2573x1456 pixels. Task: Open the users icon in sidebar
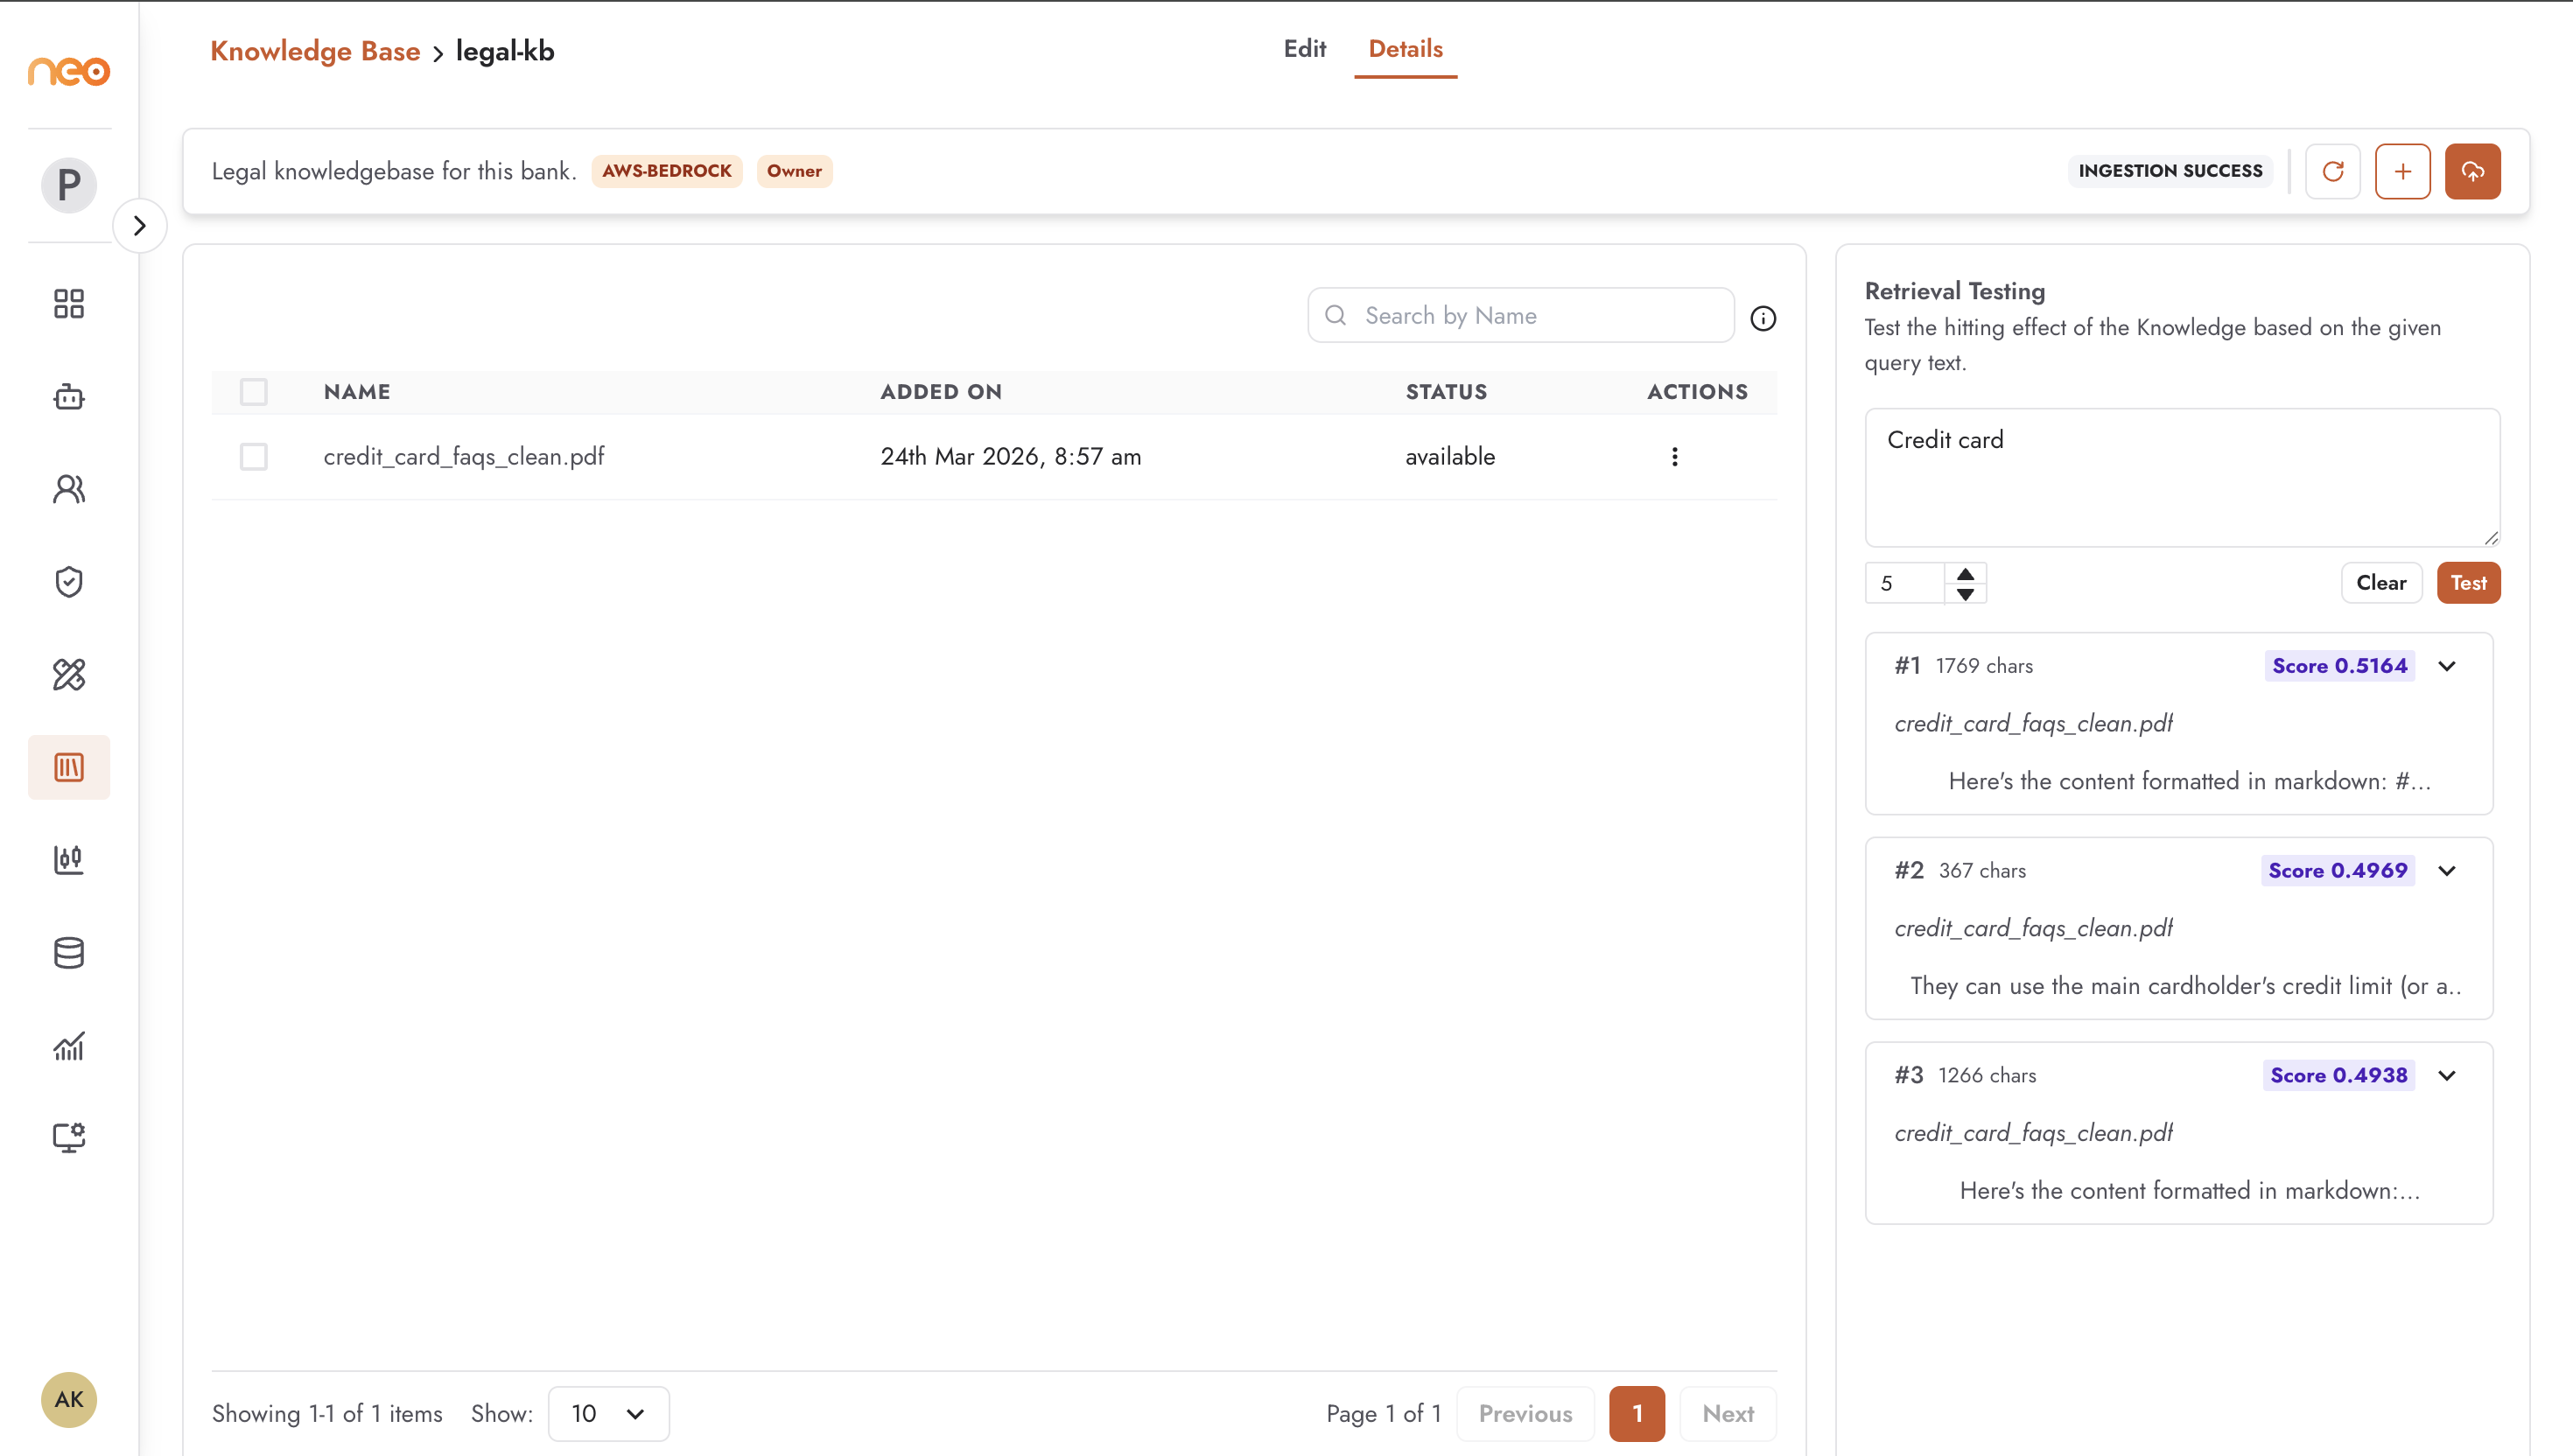(69, 489)
